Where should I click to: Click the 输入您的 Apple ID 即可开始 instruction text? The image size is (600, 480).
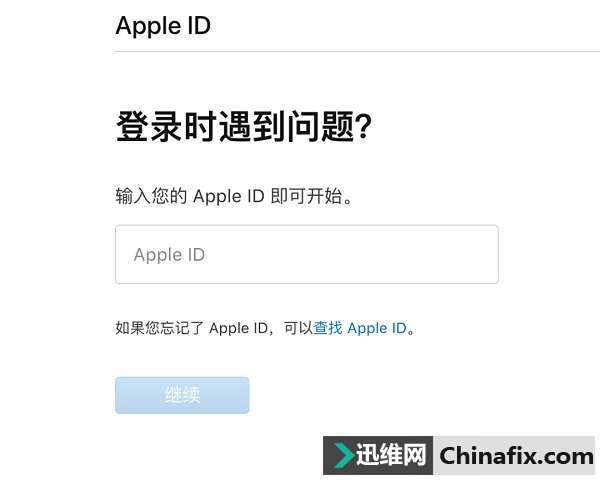233,196
